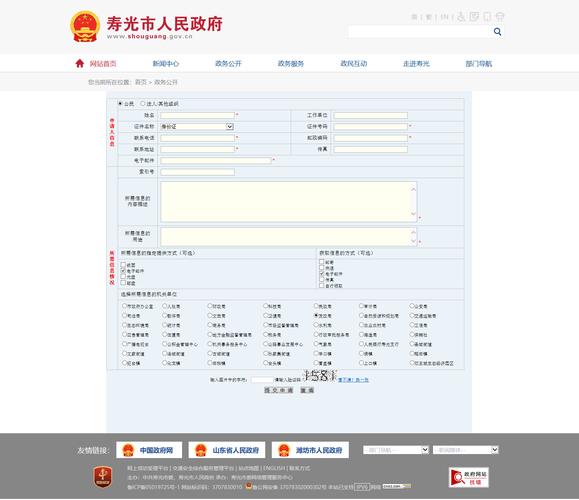
Task: Uncheck 电子邮件 under information format options
Action: [x=123, y=271]
